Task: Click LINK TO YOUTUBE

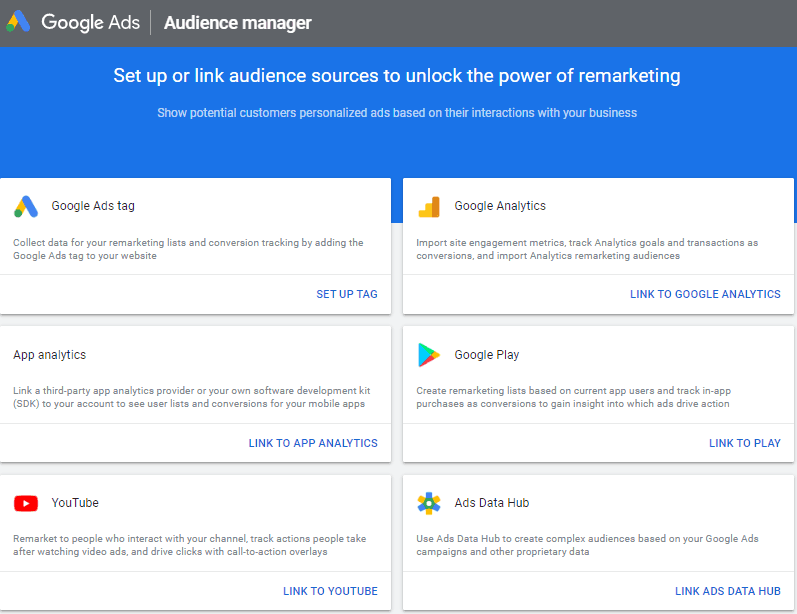Action: point(330,591)
